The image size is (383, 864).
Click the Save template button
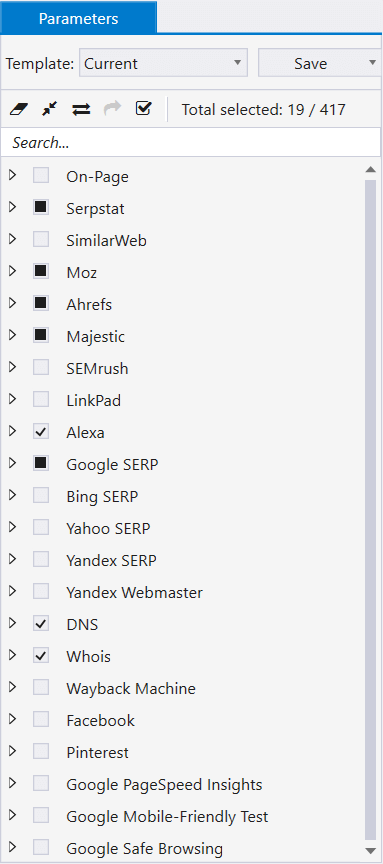pyautogui.click(x=310, y=63)
